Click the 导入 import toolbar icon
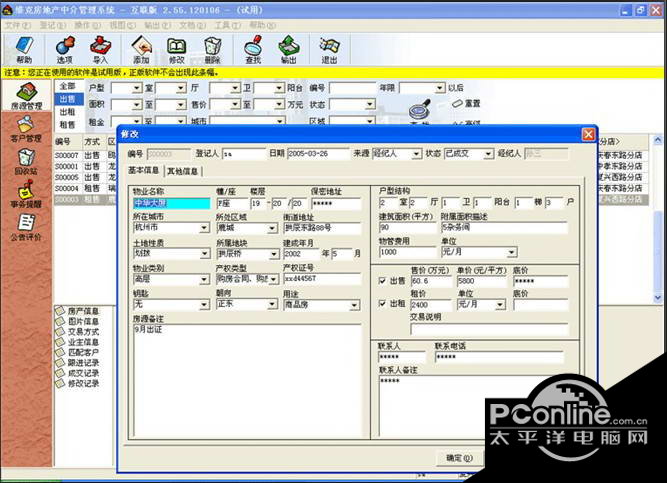The width and height of the screenshot is (667, 483). pyautogui.click(x=100, y=50)
